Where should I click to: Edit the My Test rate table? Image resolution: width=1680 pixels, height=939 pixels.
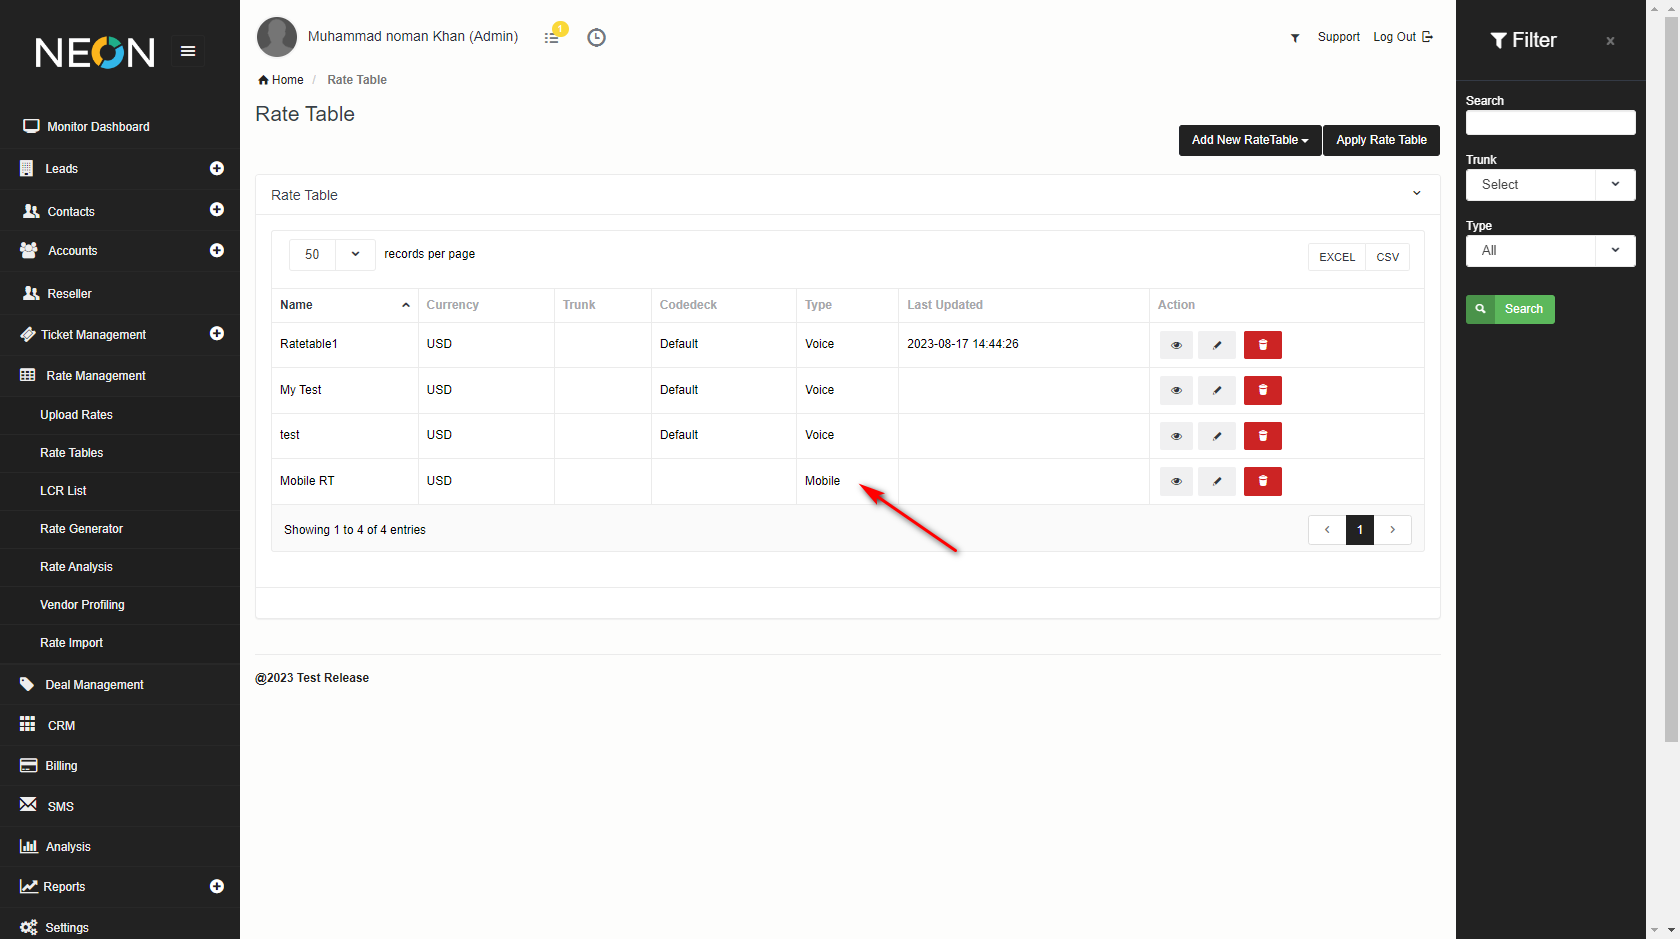[1217, 391]
